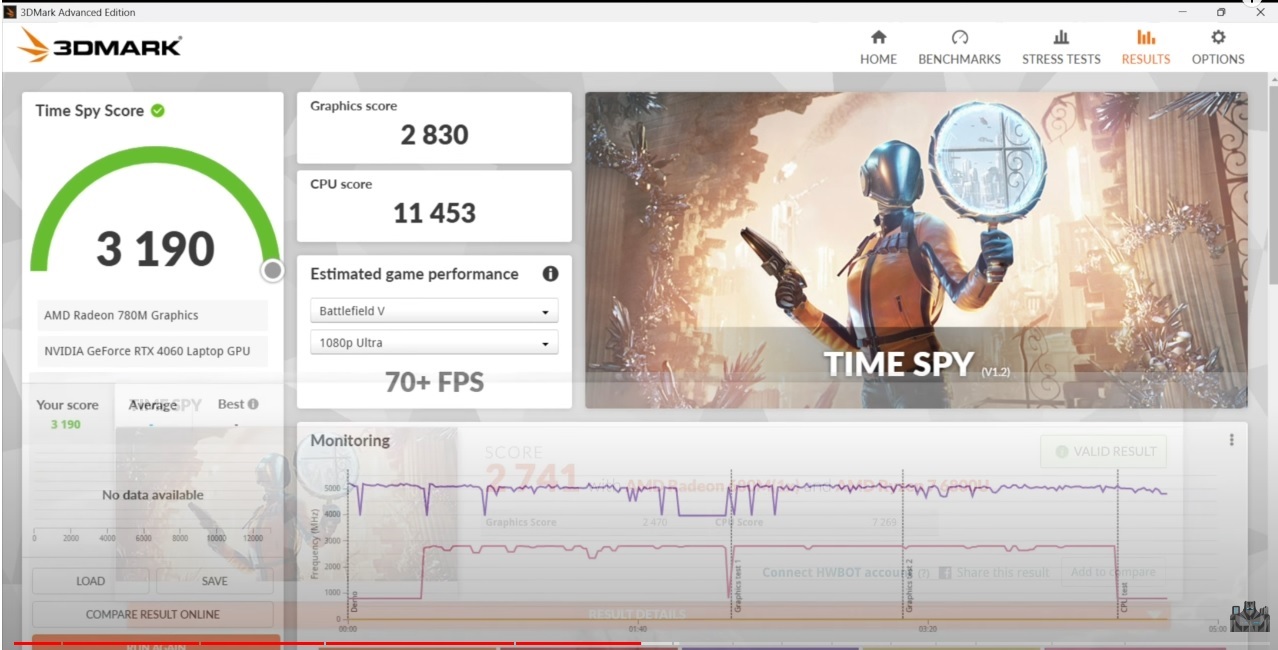
Task: Click COMPARE RESULT ONLINE
Action: [153, 614]
